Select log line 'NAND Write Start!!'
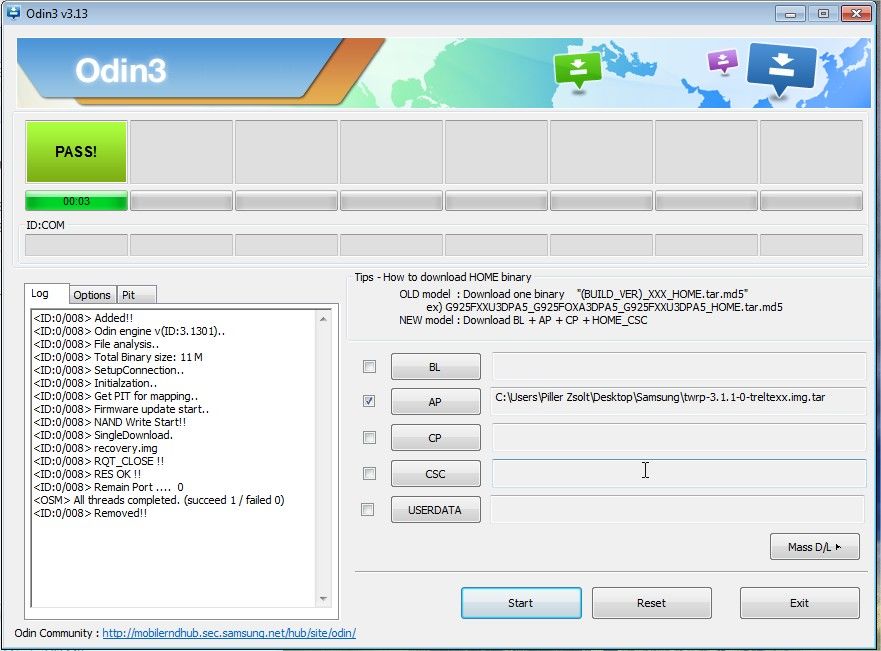This screenshot has width=881, height=651. [x=110, y=422]
